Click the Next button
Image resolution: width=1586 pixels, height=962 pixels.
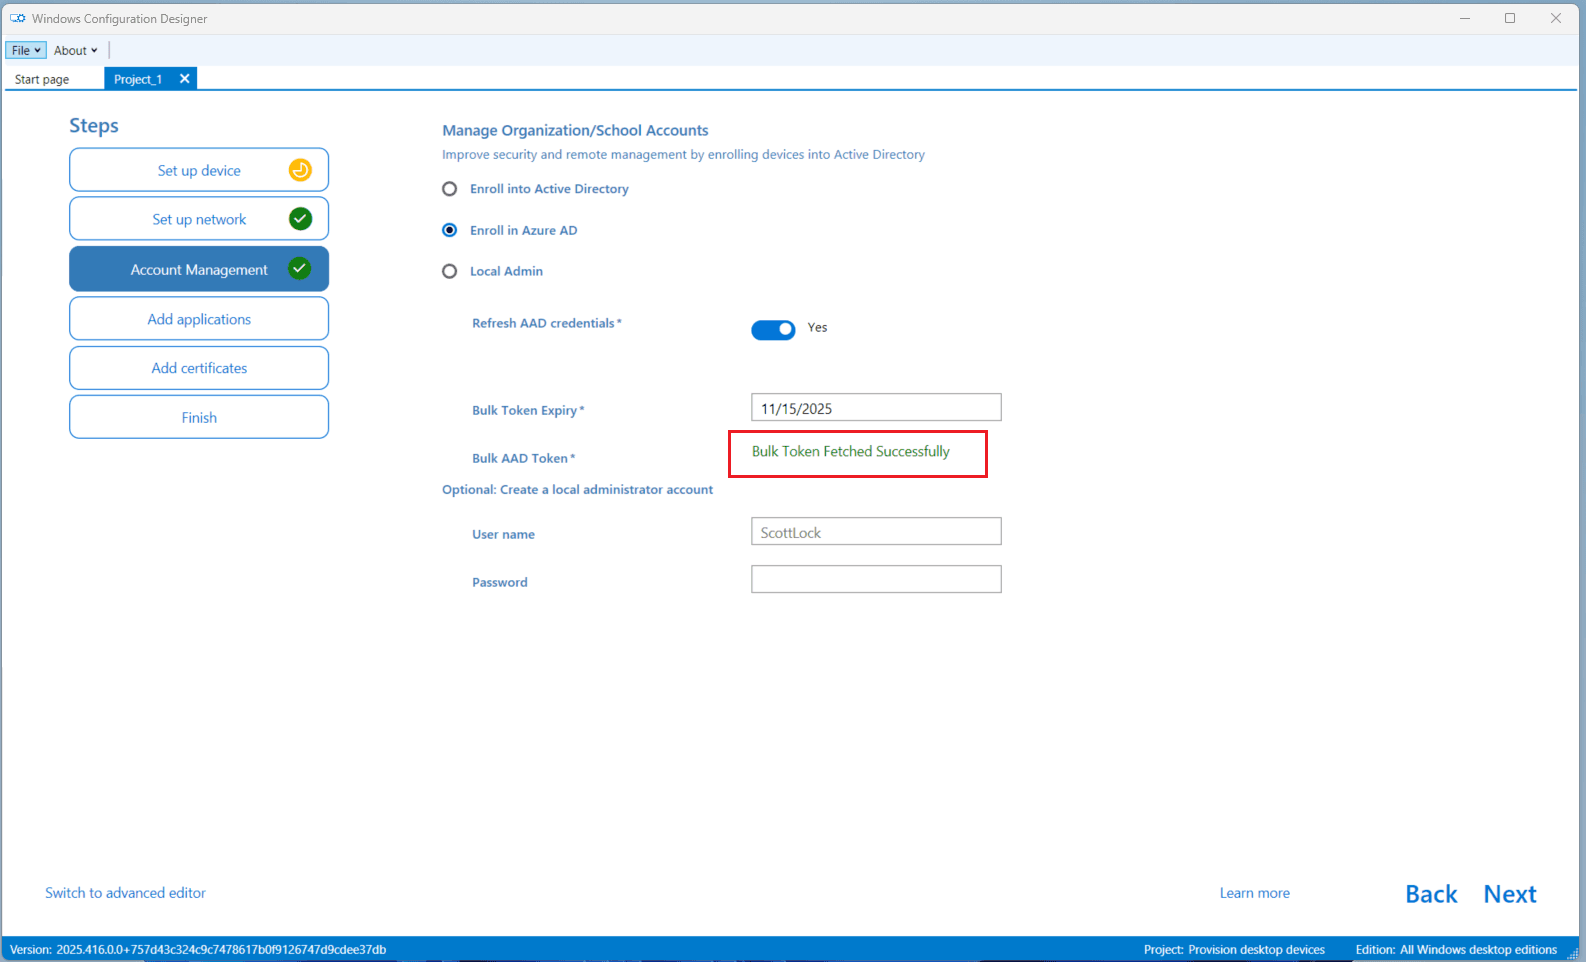1509,894
